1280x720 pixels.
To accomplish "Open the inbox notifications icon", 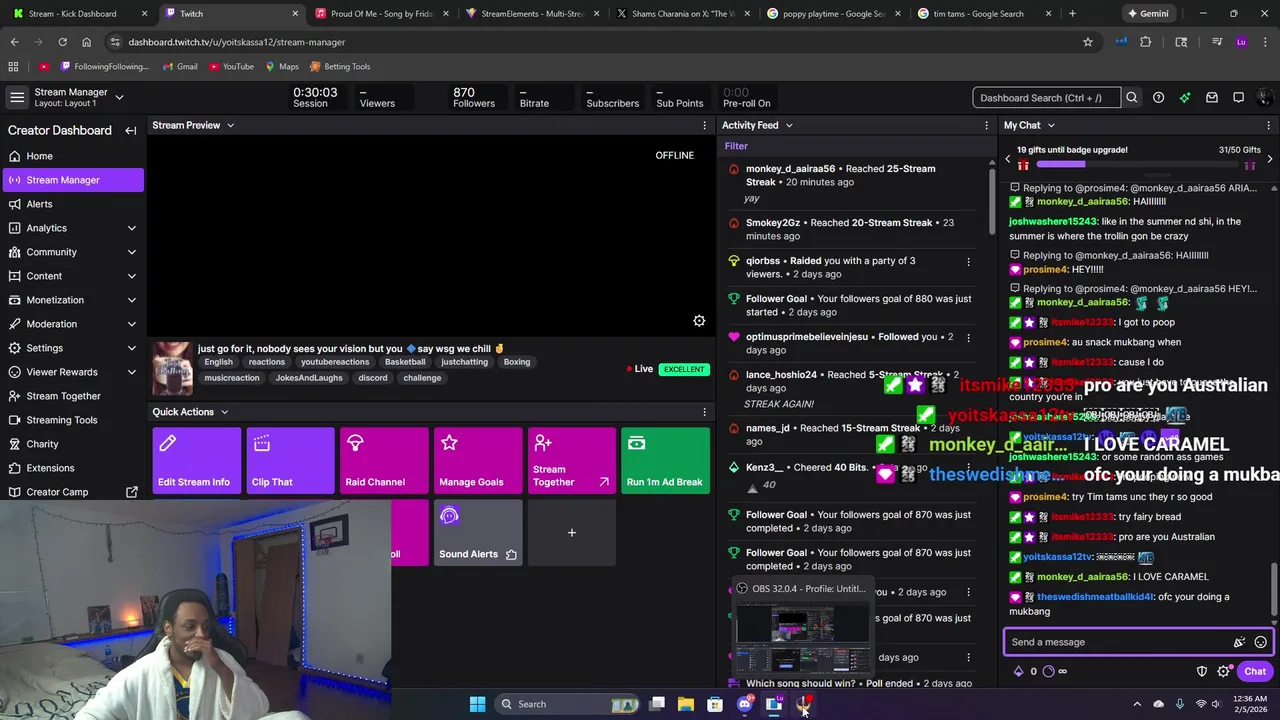I will (1212, 97).
